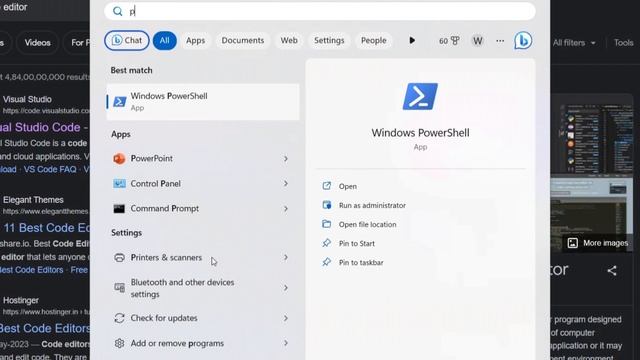Image resolution: width=640 pixels, height=360 pixels.
Task: Choose Open file location
Action: click(367, 224)
